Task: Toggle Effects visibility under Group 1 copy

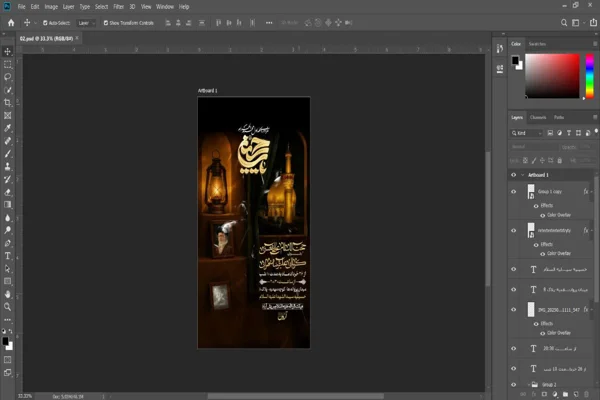Action: [x=536, y=206]
